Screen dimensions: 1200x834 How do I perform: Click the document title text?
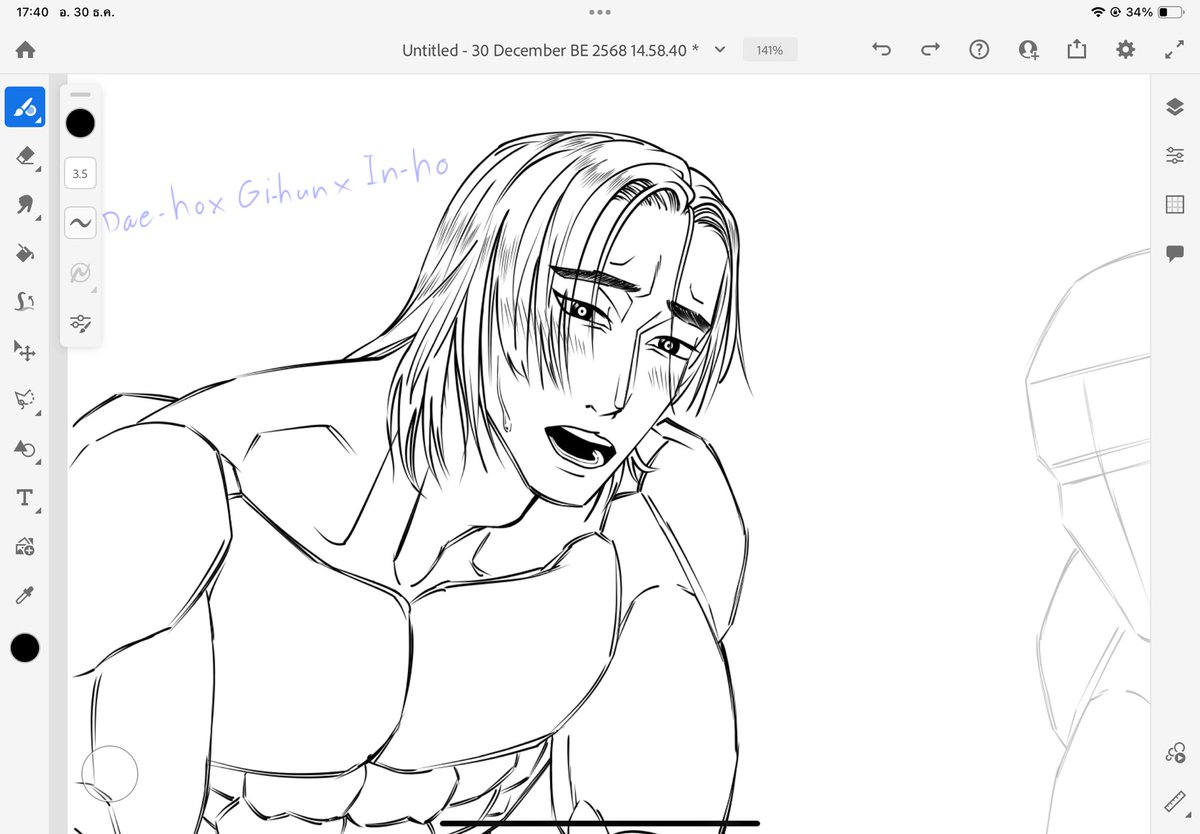[x=551, y=50]
